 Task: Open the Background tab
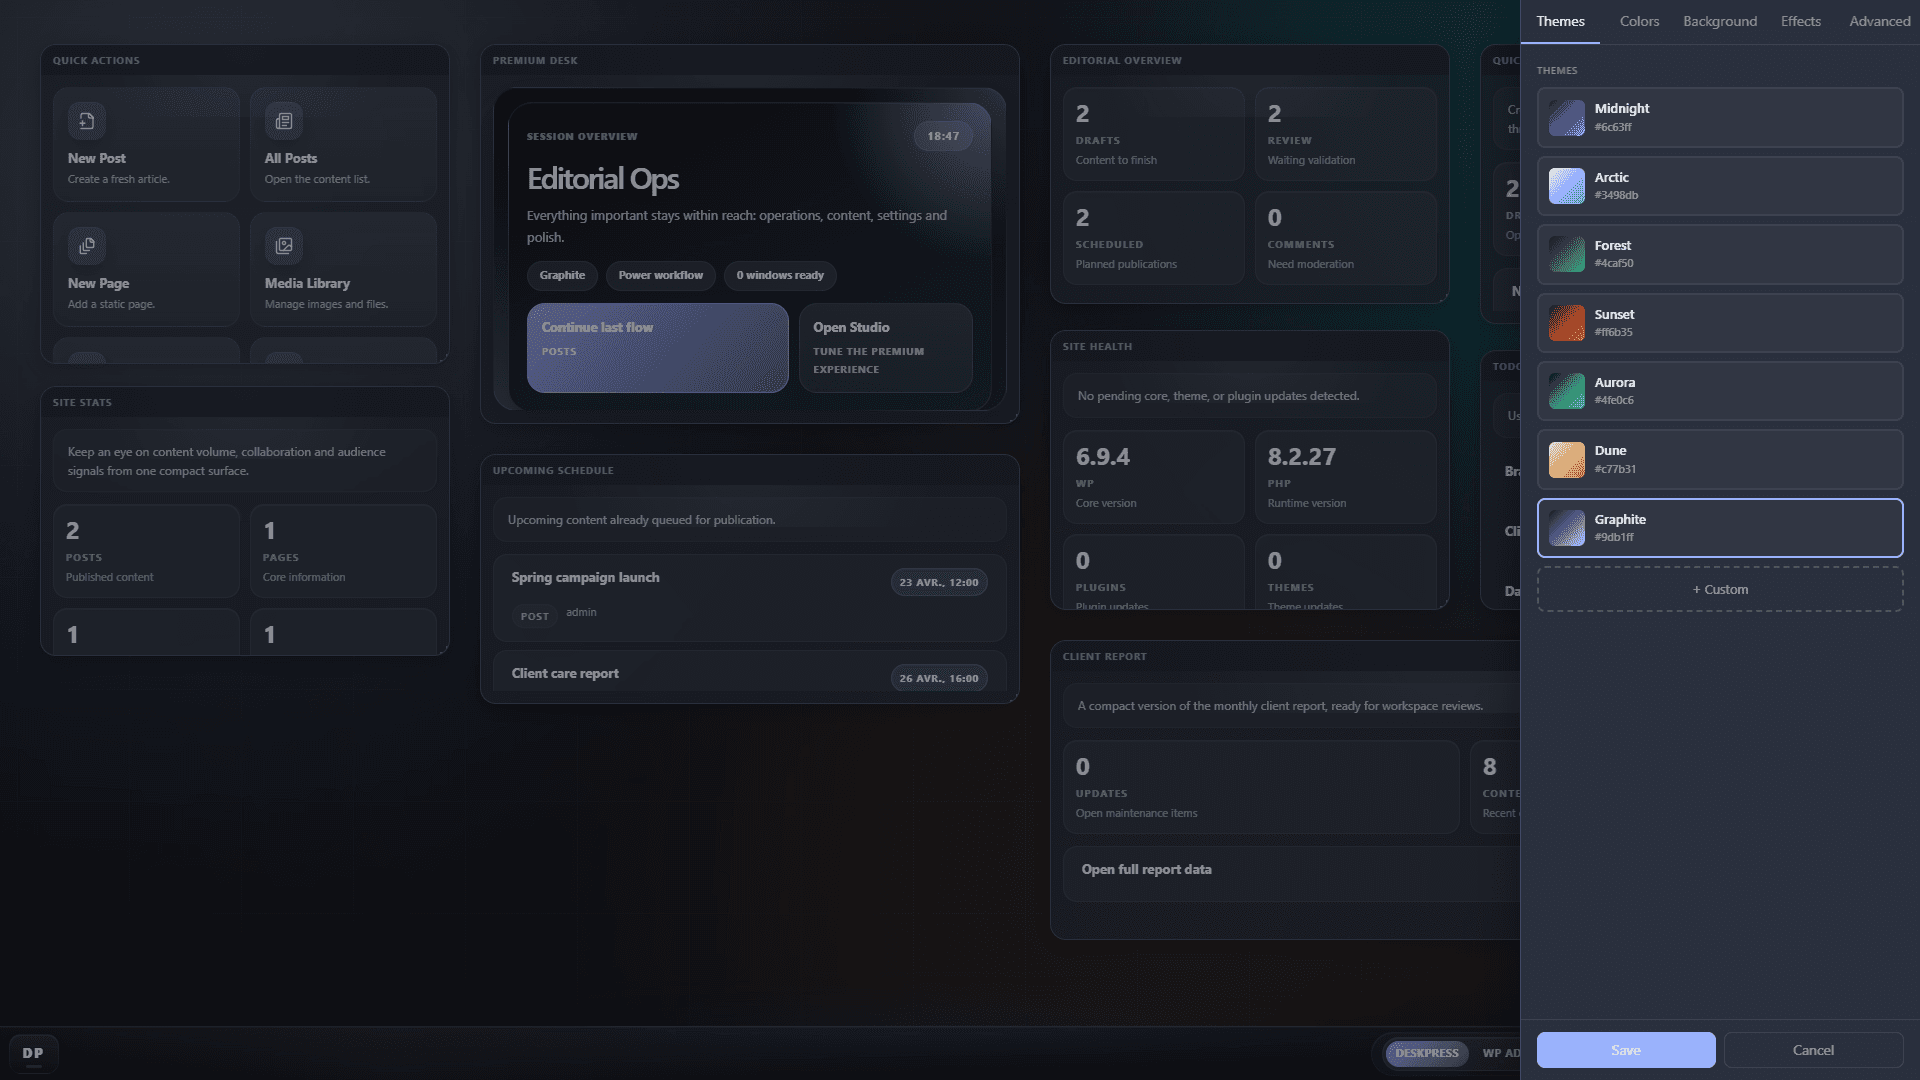(1719, 21)
